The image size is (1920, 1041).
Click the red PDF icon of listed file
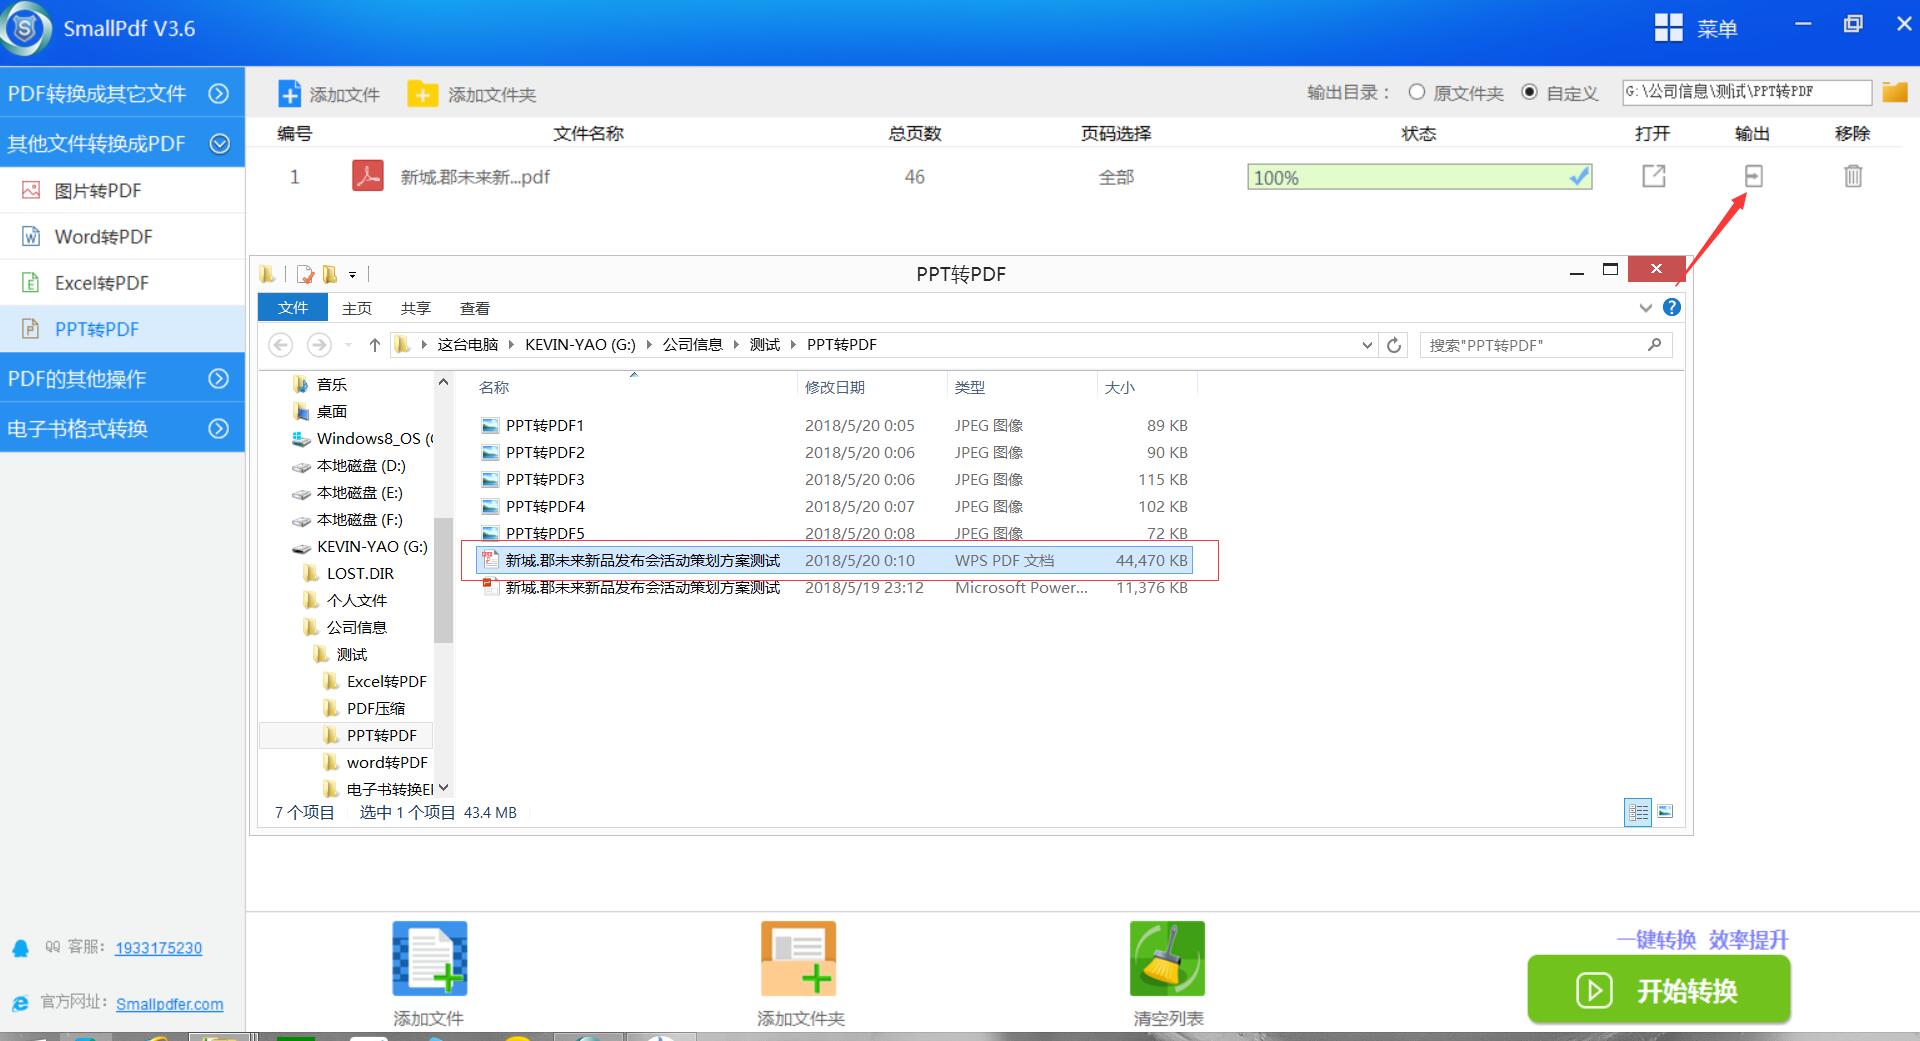click(x=368, y=176)
